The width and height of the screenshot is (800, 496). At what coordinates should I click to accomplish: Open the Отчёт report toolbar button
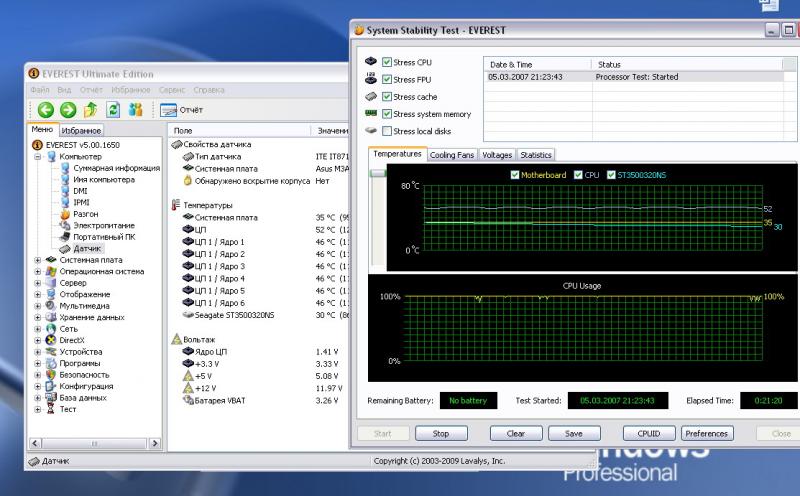click(x=182, y=110)
